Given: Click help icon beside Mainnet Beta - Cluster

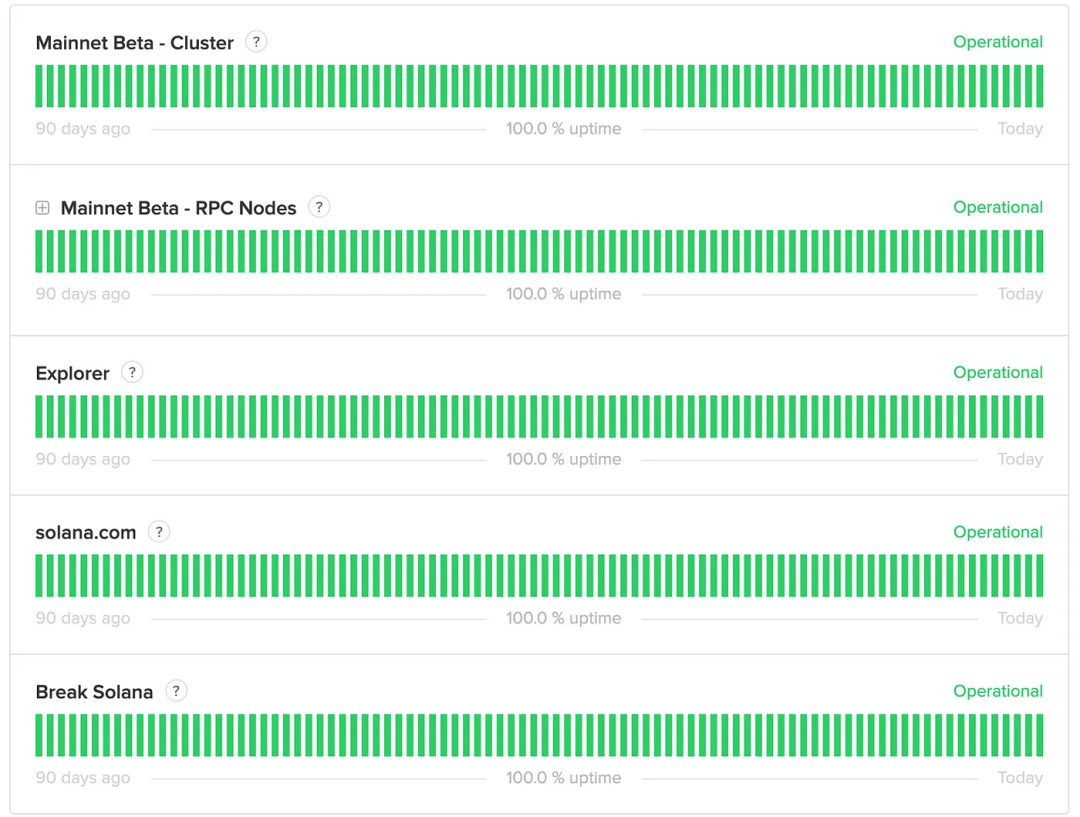Looking at the screenshot, I should (256, 42).
